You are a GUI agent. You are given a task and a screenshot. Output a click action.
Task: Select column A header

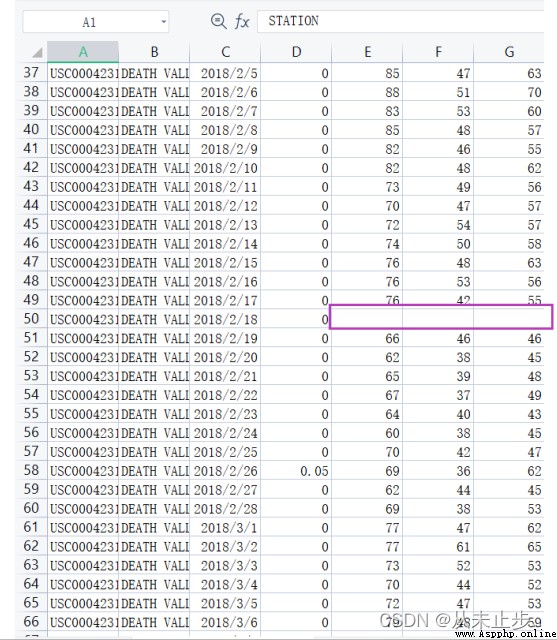83,52
